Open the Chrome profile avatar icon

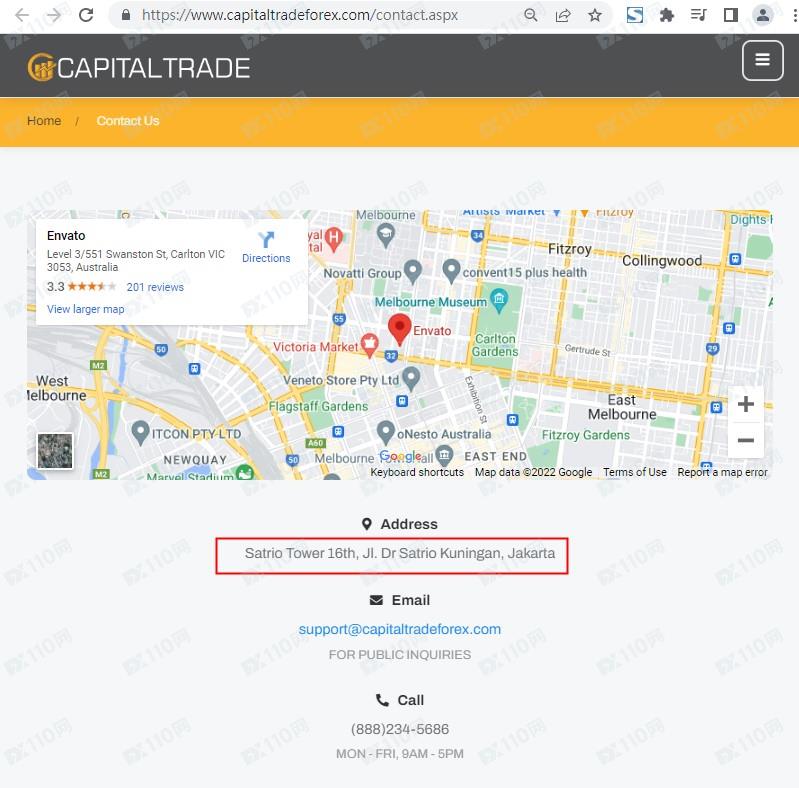pyautogui.click(x=762, y=15)
